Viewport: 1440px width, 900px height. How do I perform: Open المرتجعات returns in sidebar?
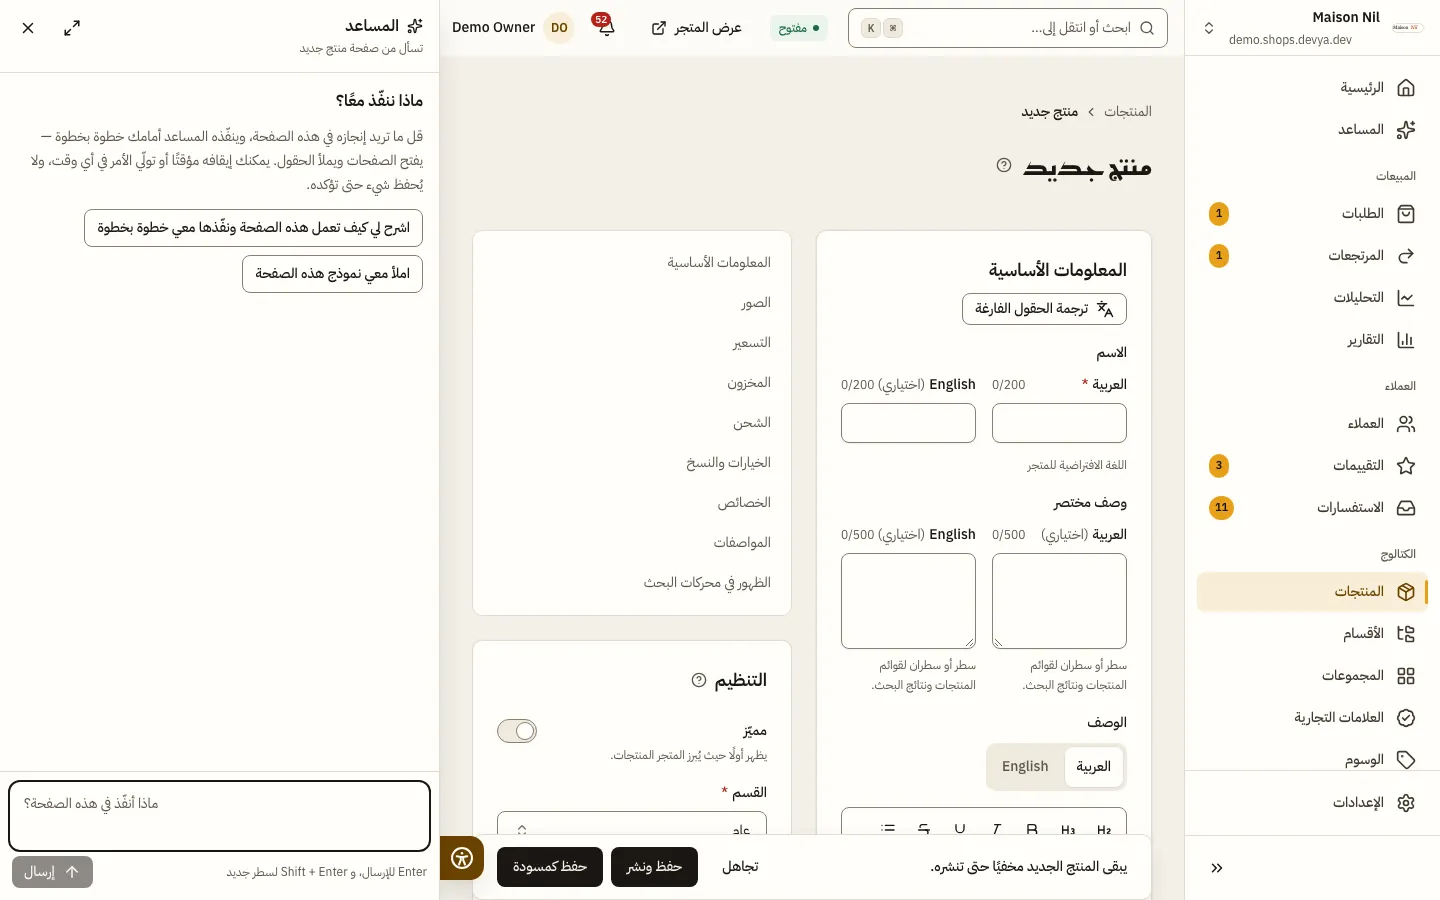[1312, 256]
